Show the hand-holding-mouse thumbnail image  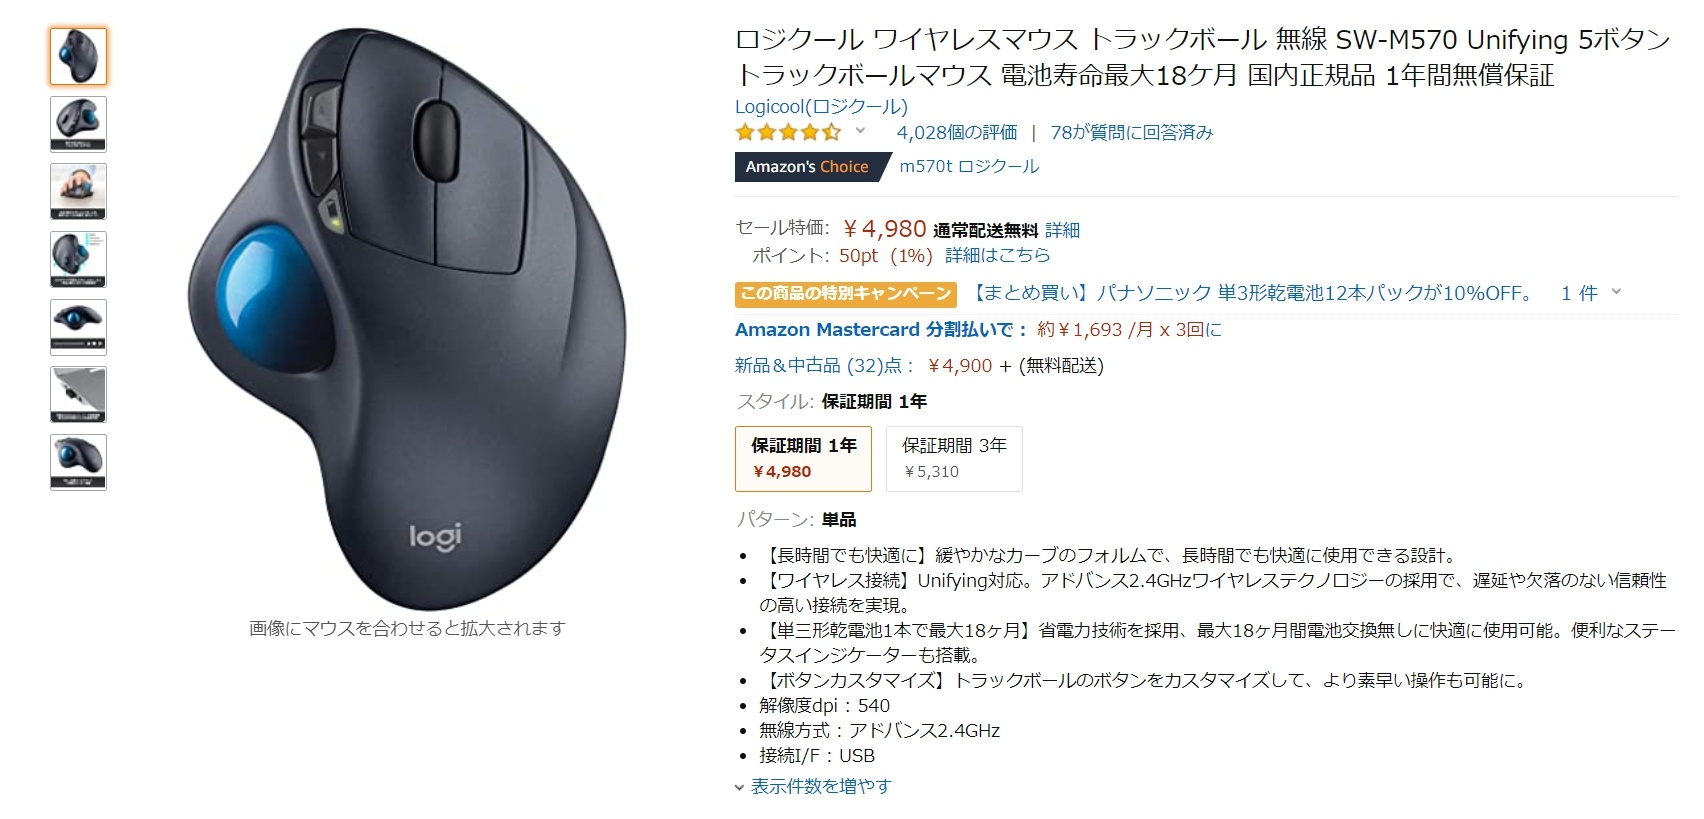point(78,191)
